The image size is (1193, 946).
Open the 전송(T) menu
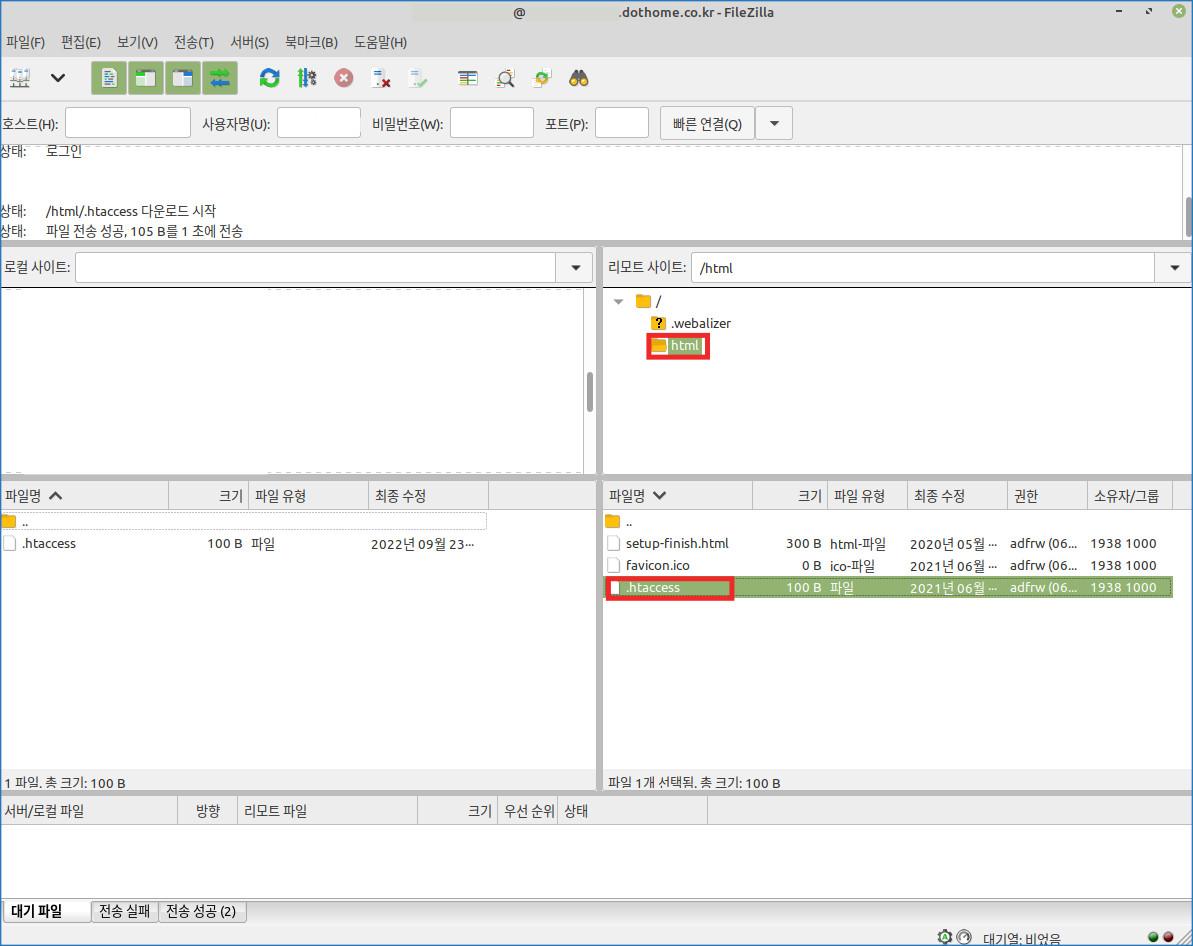pyautogui.click(x=193, y=42)
